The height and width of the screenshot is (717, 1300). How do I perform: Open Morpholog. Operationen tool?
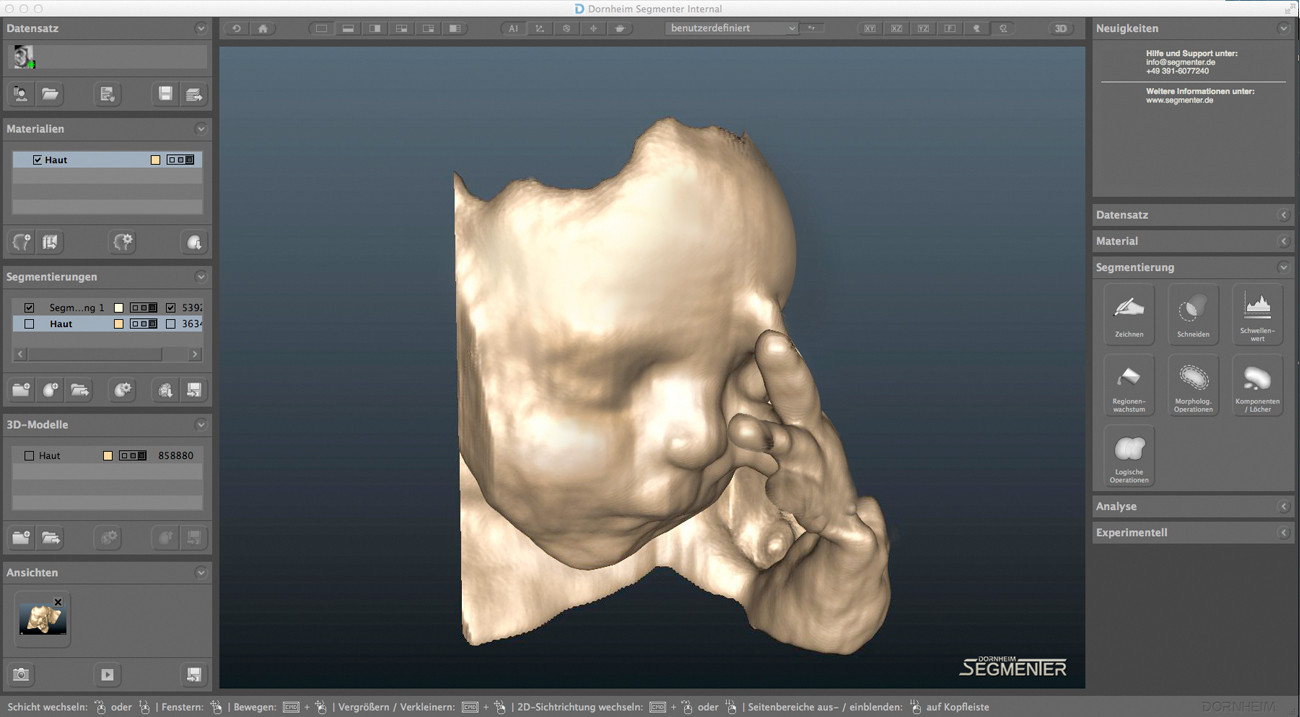click(1193, 384)
